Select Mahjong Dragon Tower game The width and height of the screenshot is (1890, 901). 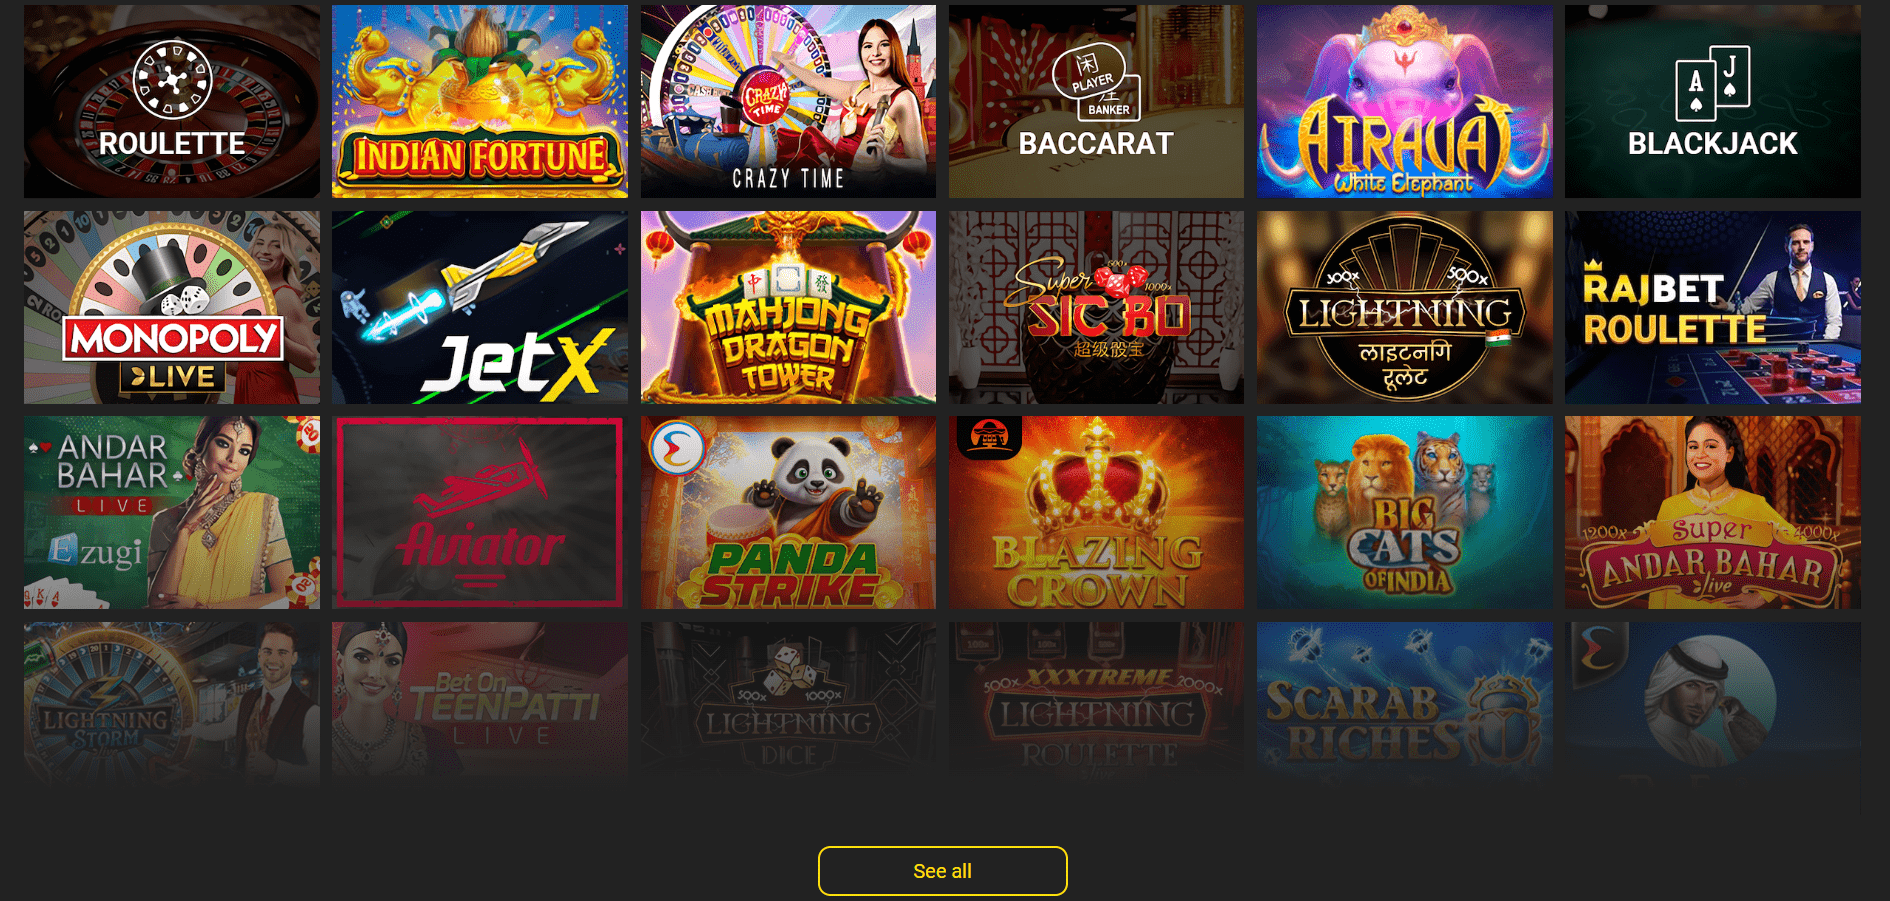(x=788, y=307)
